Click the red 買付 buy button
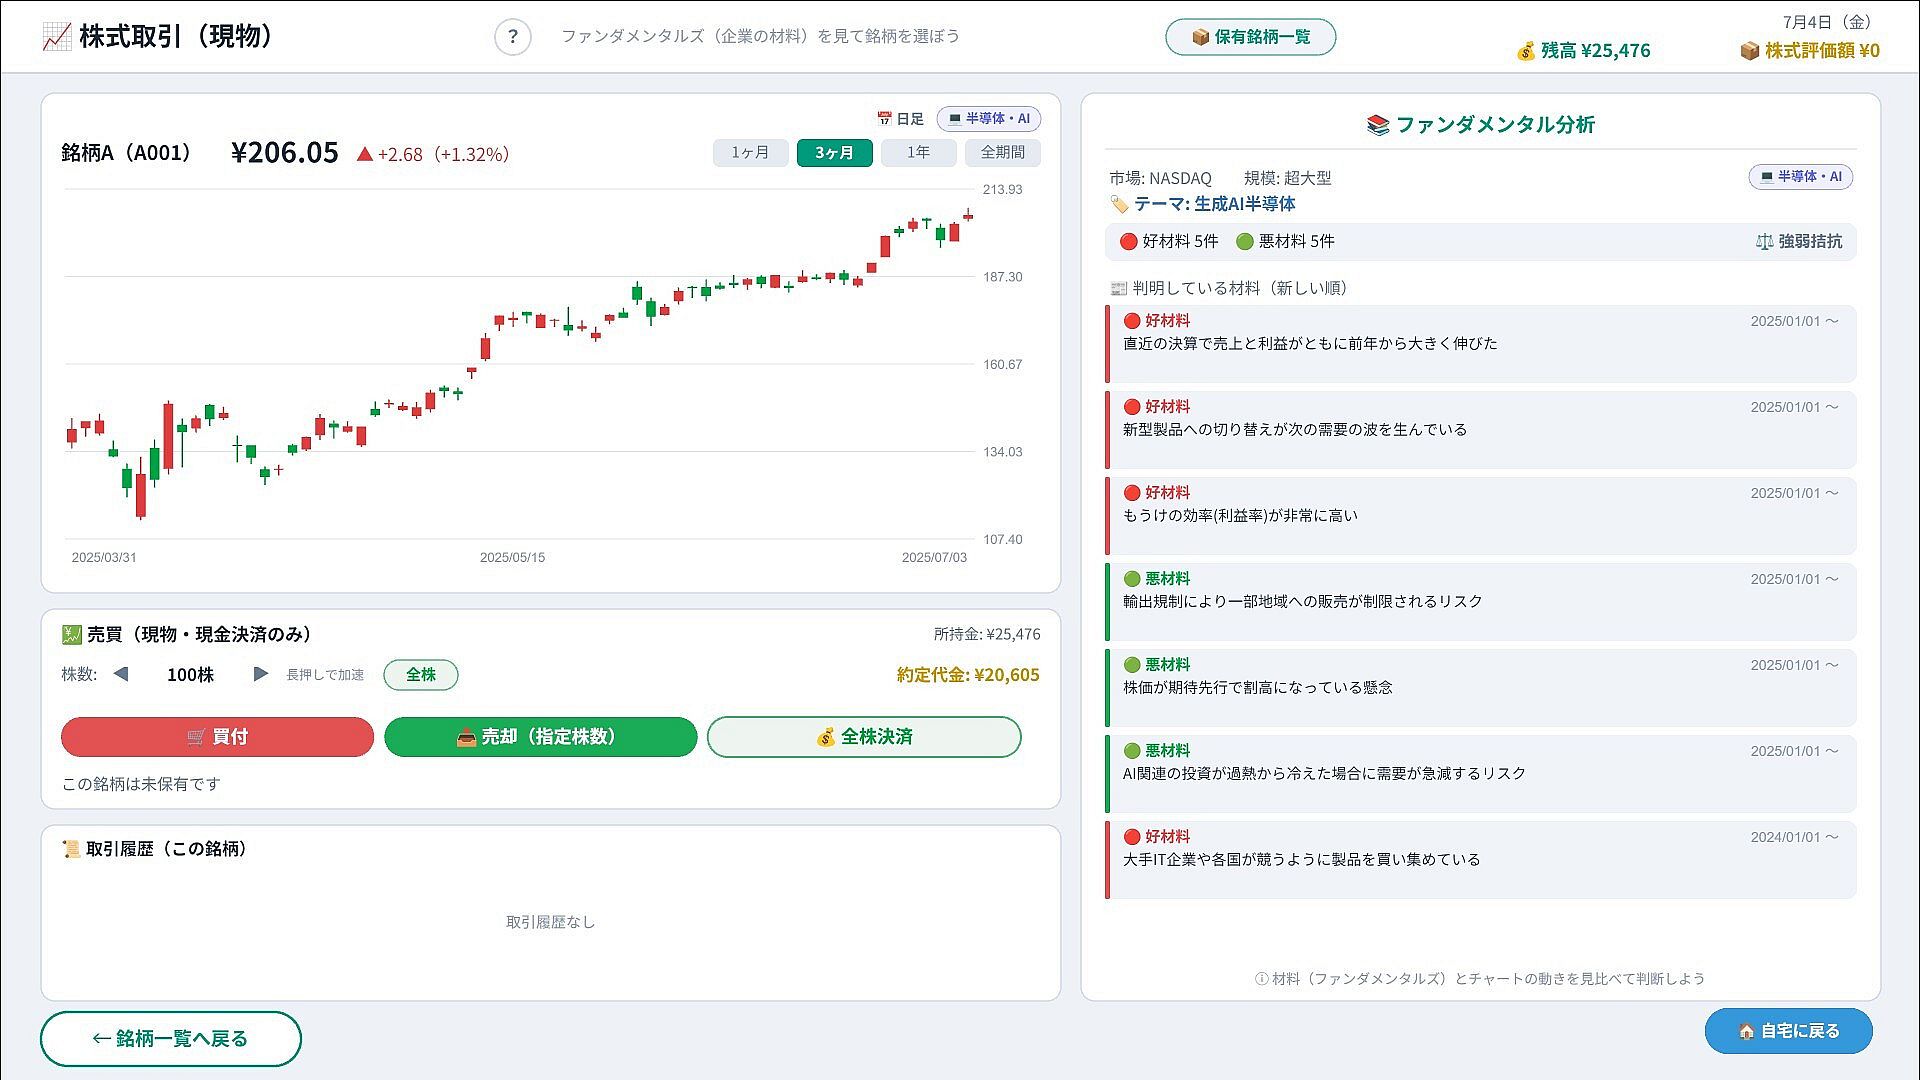 pyautogui.click(x=217, y=737)
